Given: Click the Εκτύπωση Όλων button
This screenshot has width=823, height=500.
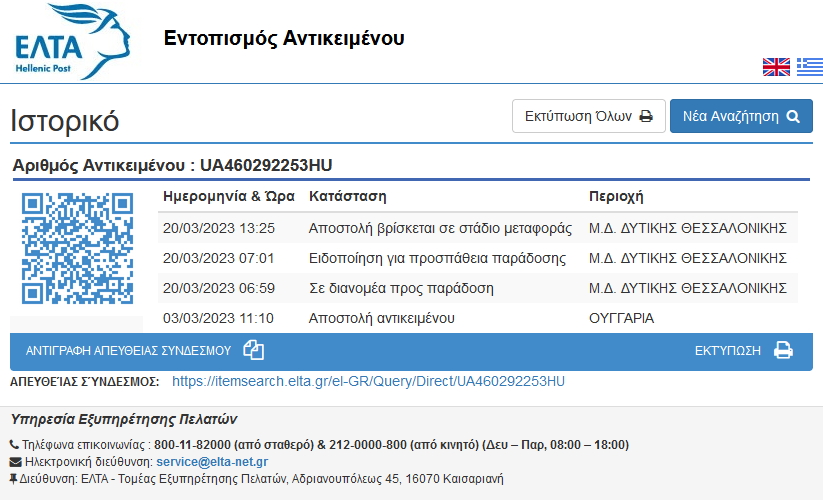Looking at the screenshot, I should pos(589,116).
